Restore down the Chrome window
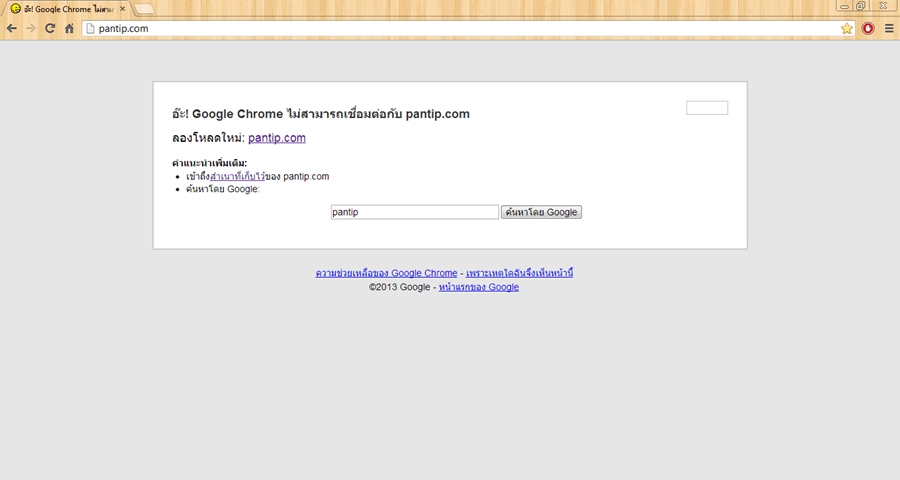900x480 pixels. point(861,6)
